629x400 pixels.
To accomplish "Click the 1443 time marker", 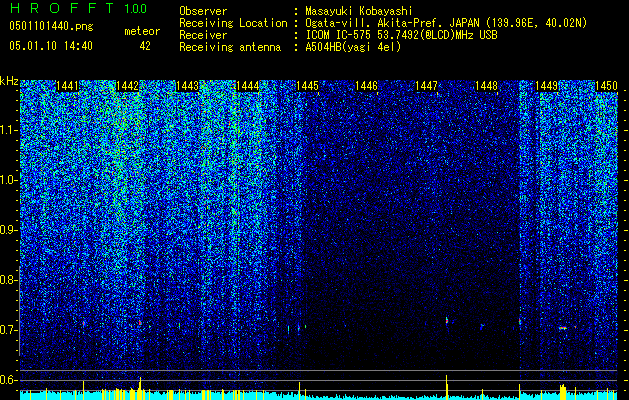I will click(x=187, y=86).
